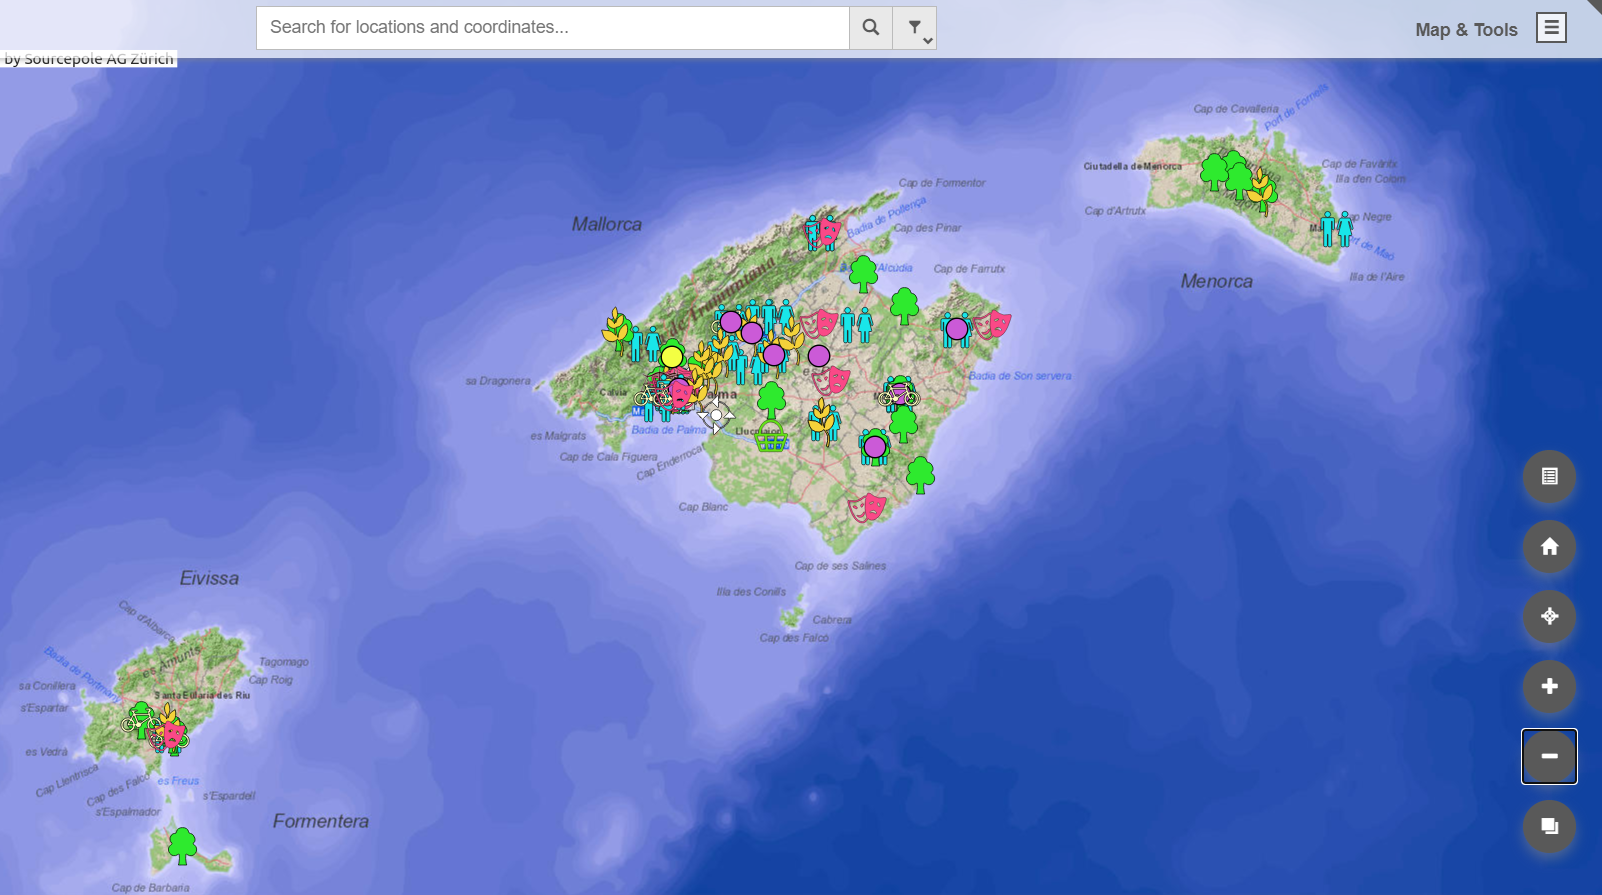Click the white crosshair location marker near Palma
Viewport: 1602px width, 895px height.
pyautogui.click(x=716, y=415)
